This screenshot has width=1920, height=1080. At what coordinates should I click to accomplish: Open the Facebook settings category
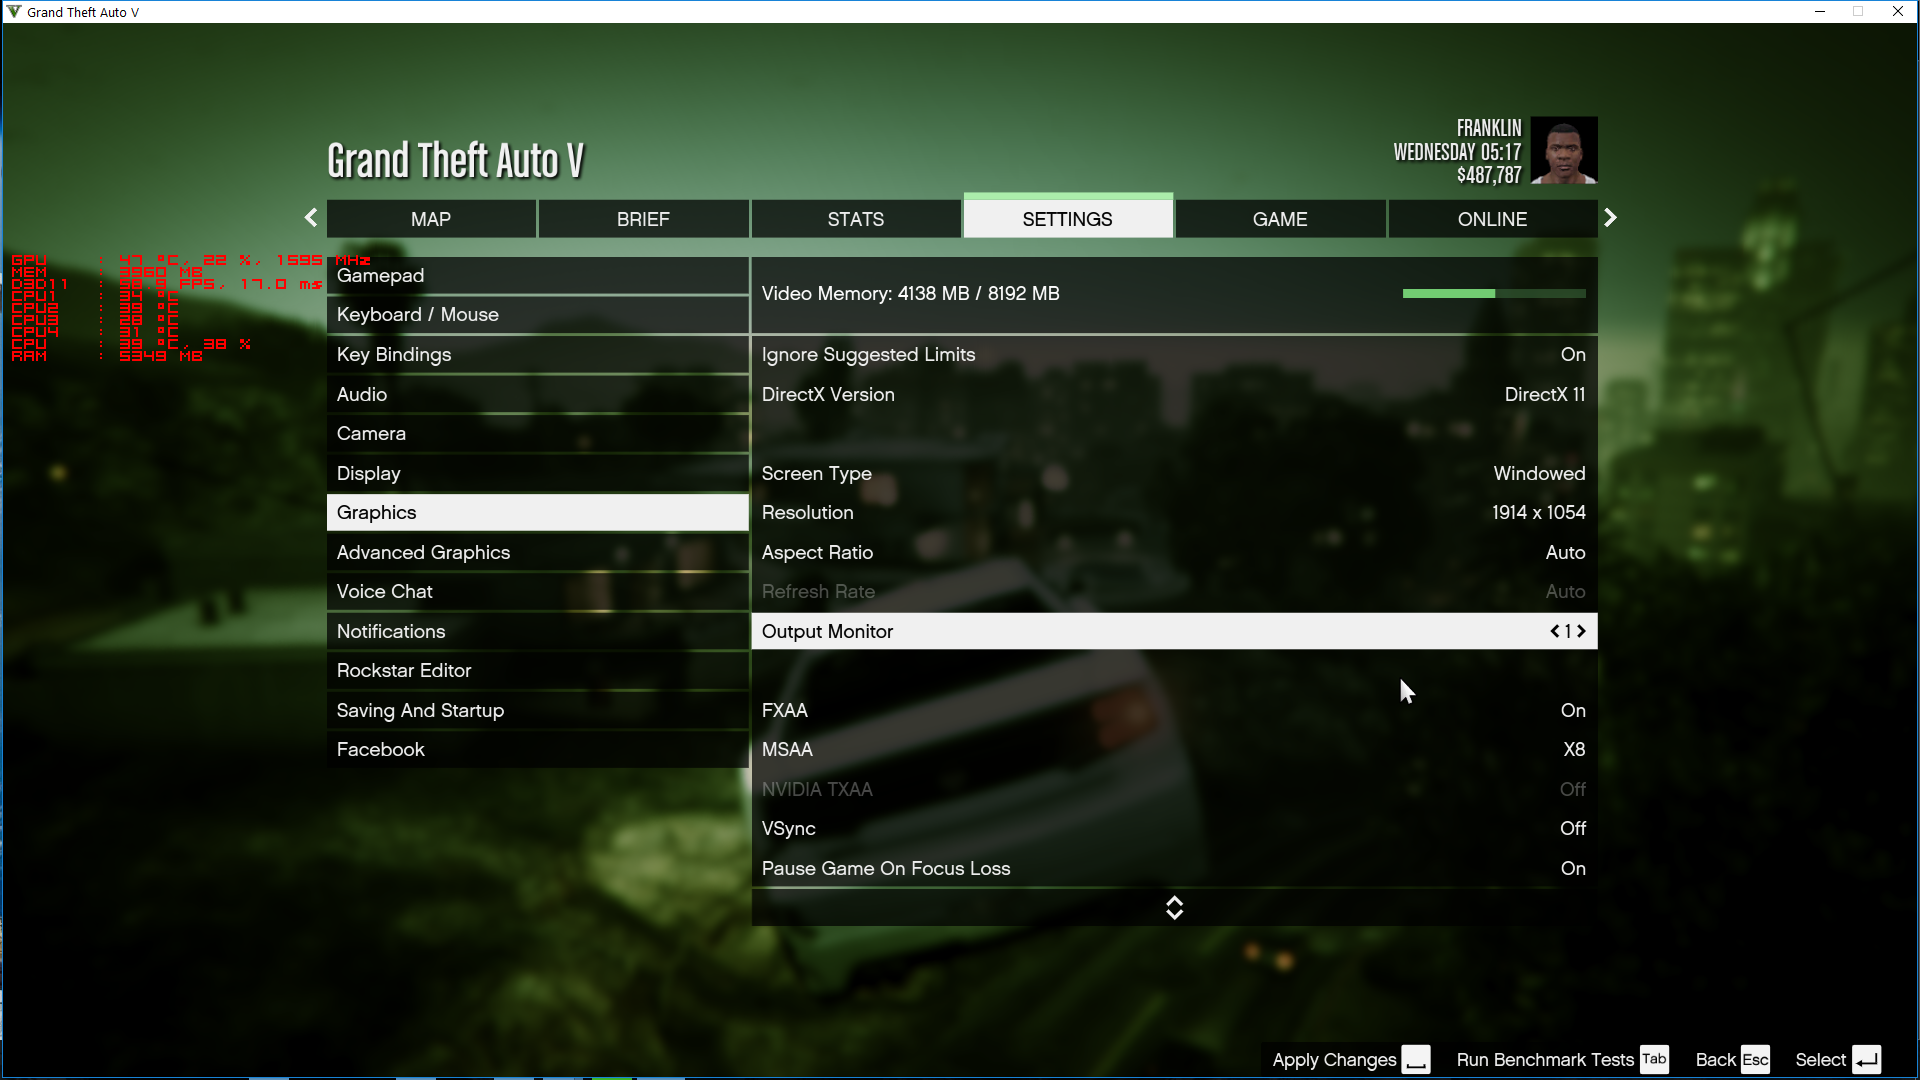coord(537,750)
